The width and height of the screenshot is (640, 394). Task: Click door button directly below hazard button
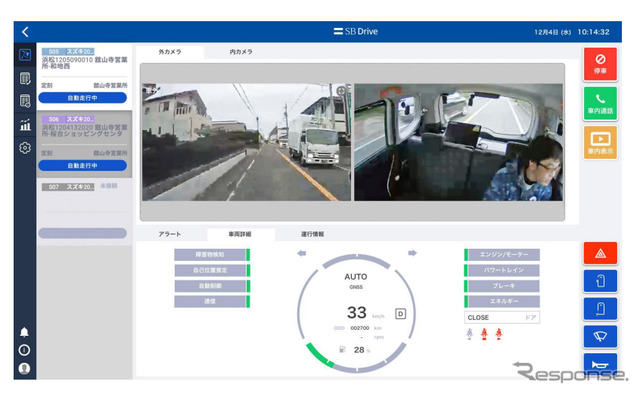coord(600,281)
